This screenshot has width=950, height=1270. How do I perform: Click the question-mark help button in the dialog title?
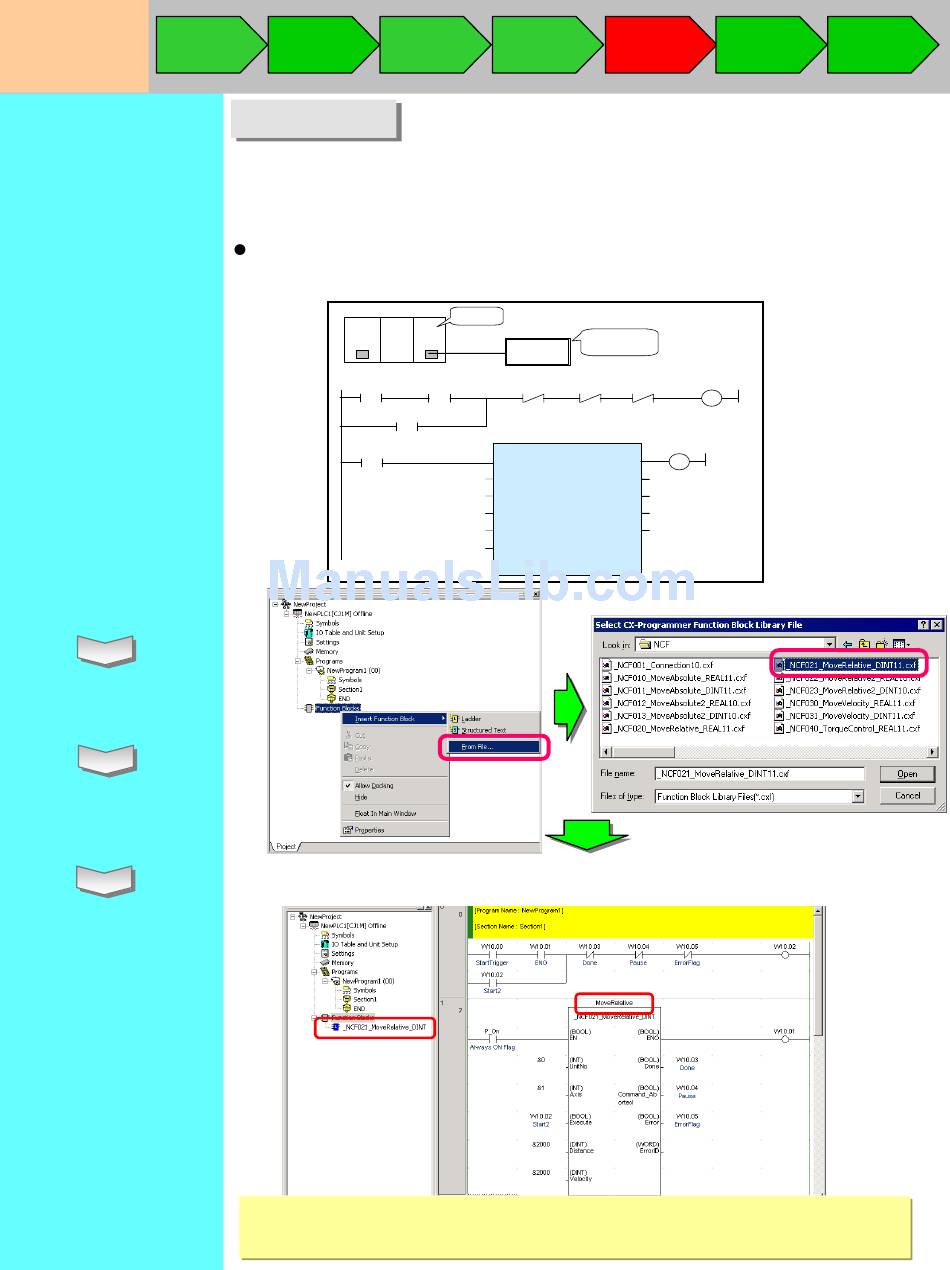coord(923,624)
